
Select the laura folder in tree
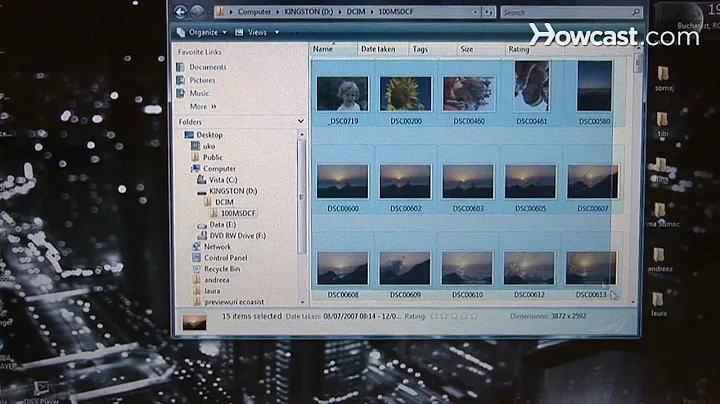tap(212, 291)
